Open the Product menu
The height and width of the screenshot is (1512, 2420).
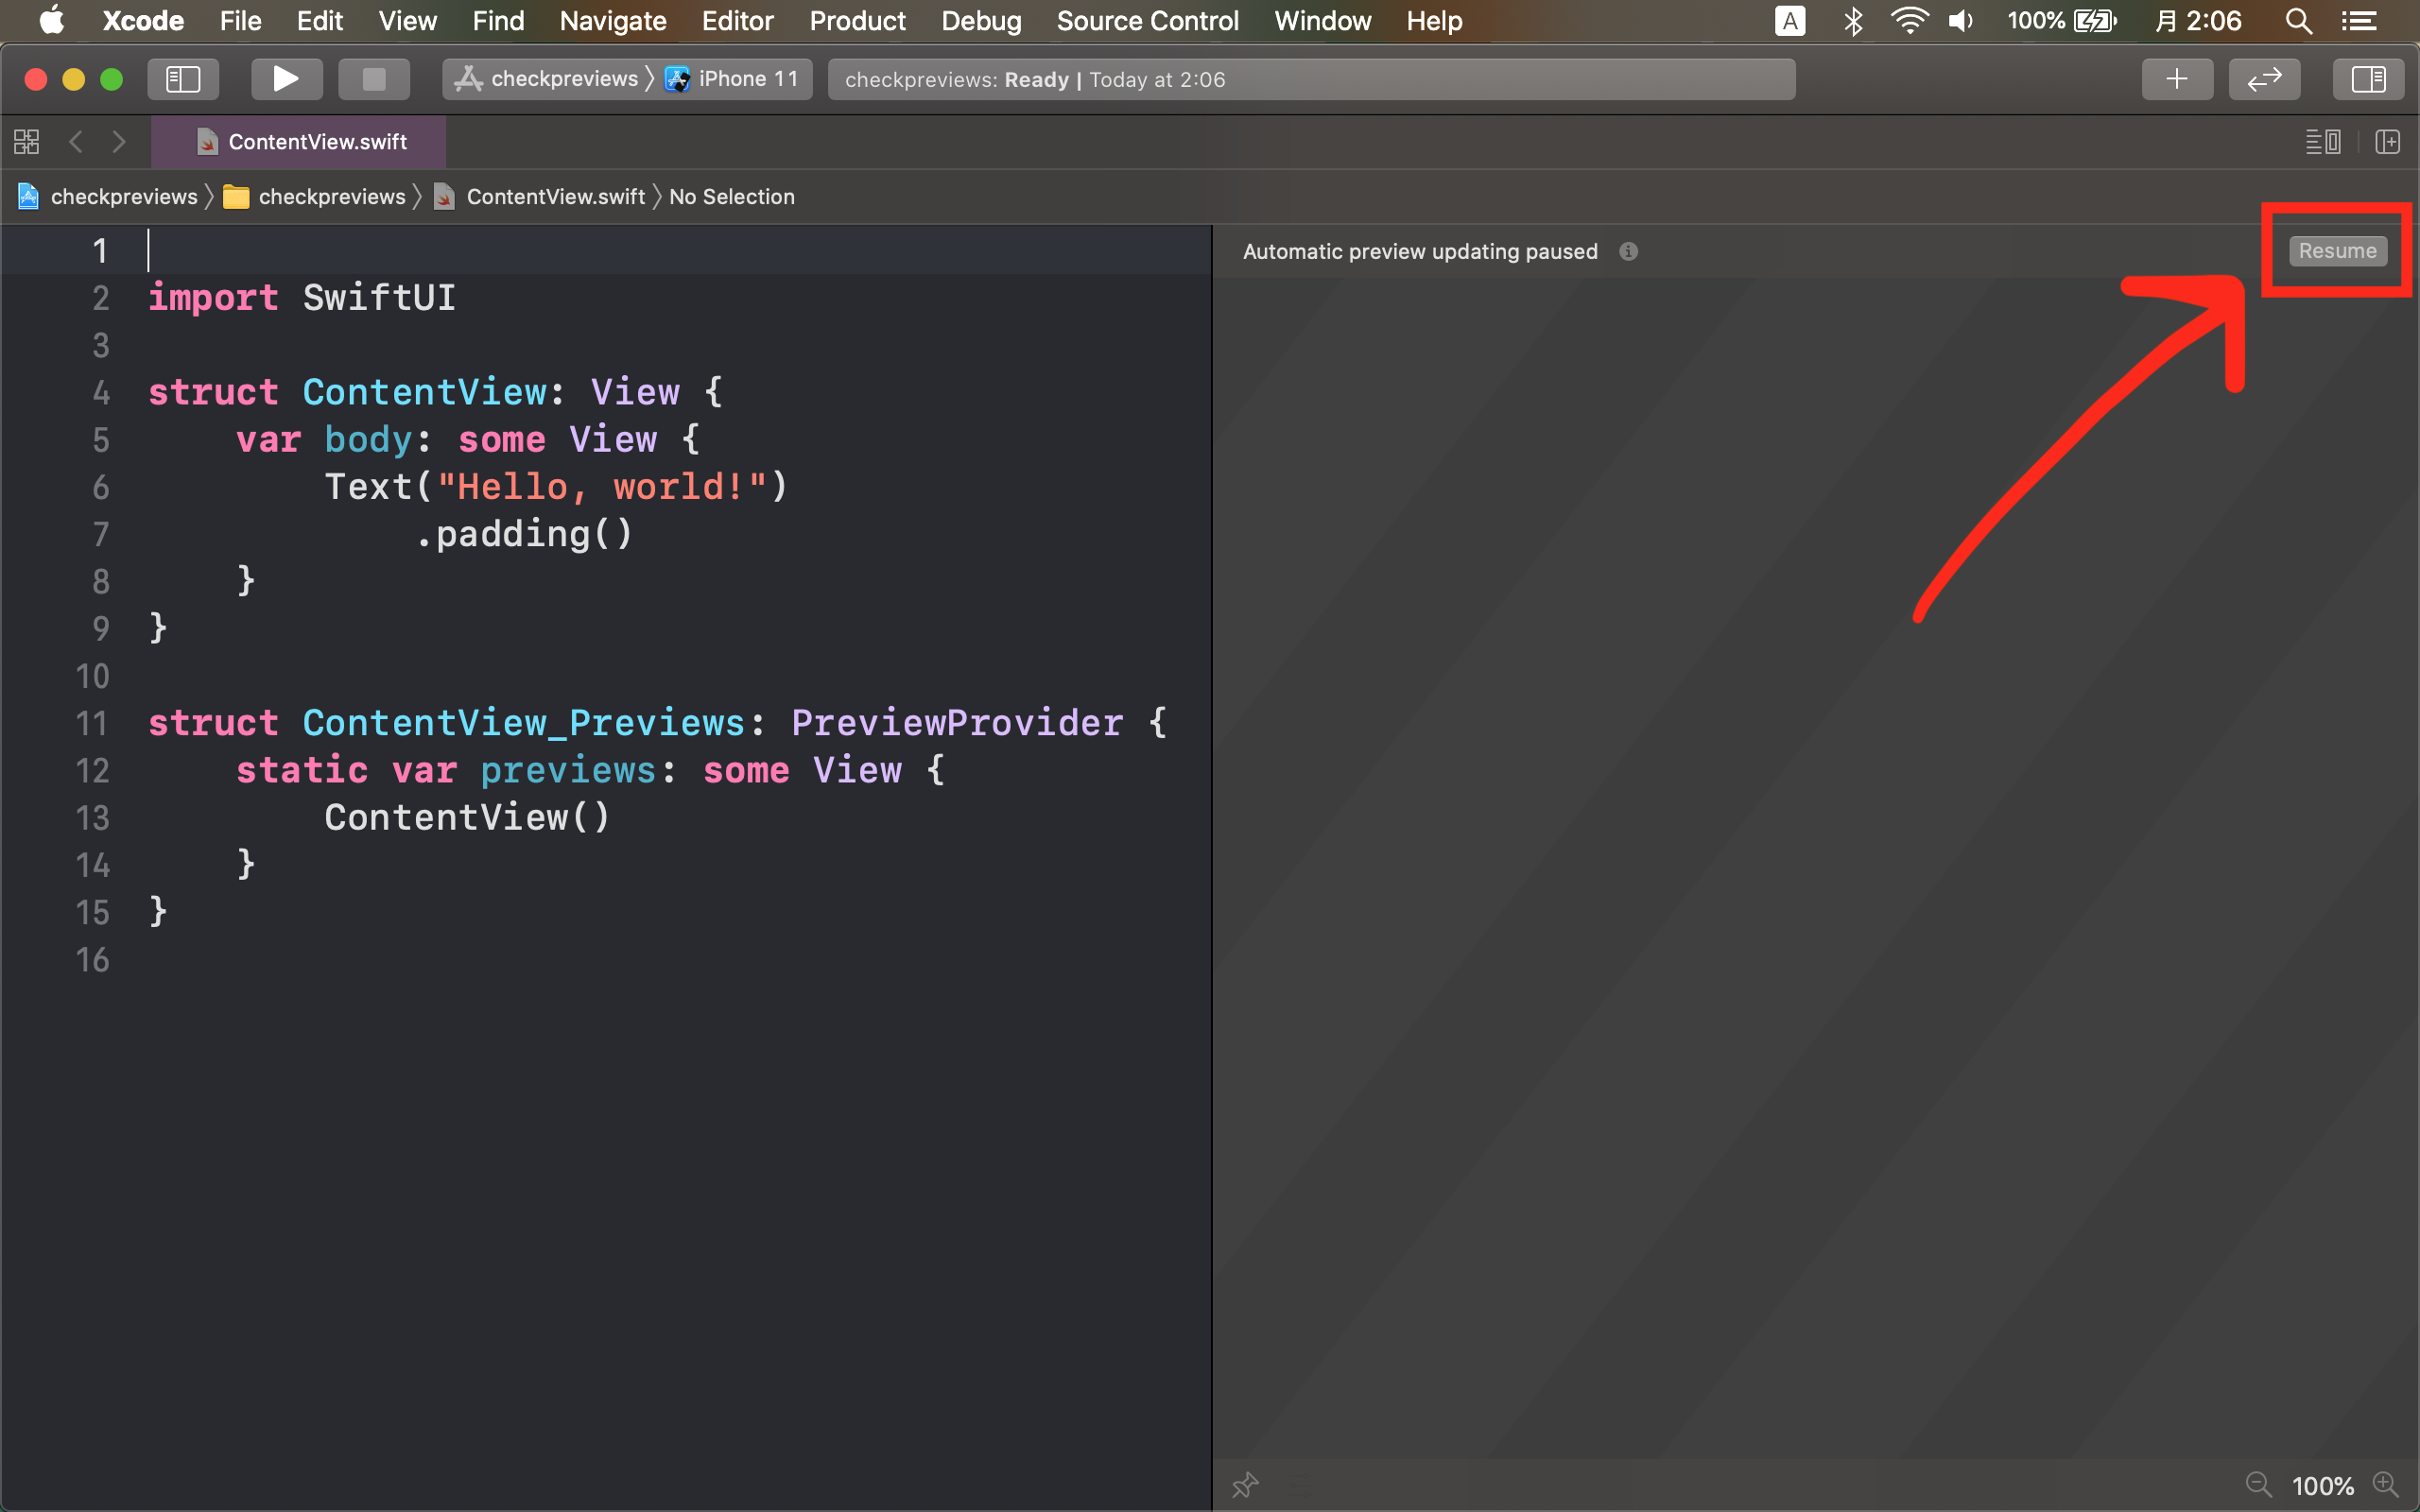[x=857, y=21]
